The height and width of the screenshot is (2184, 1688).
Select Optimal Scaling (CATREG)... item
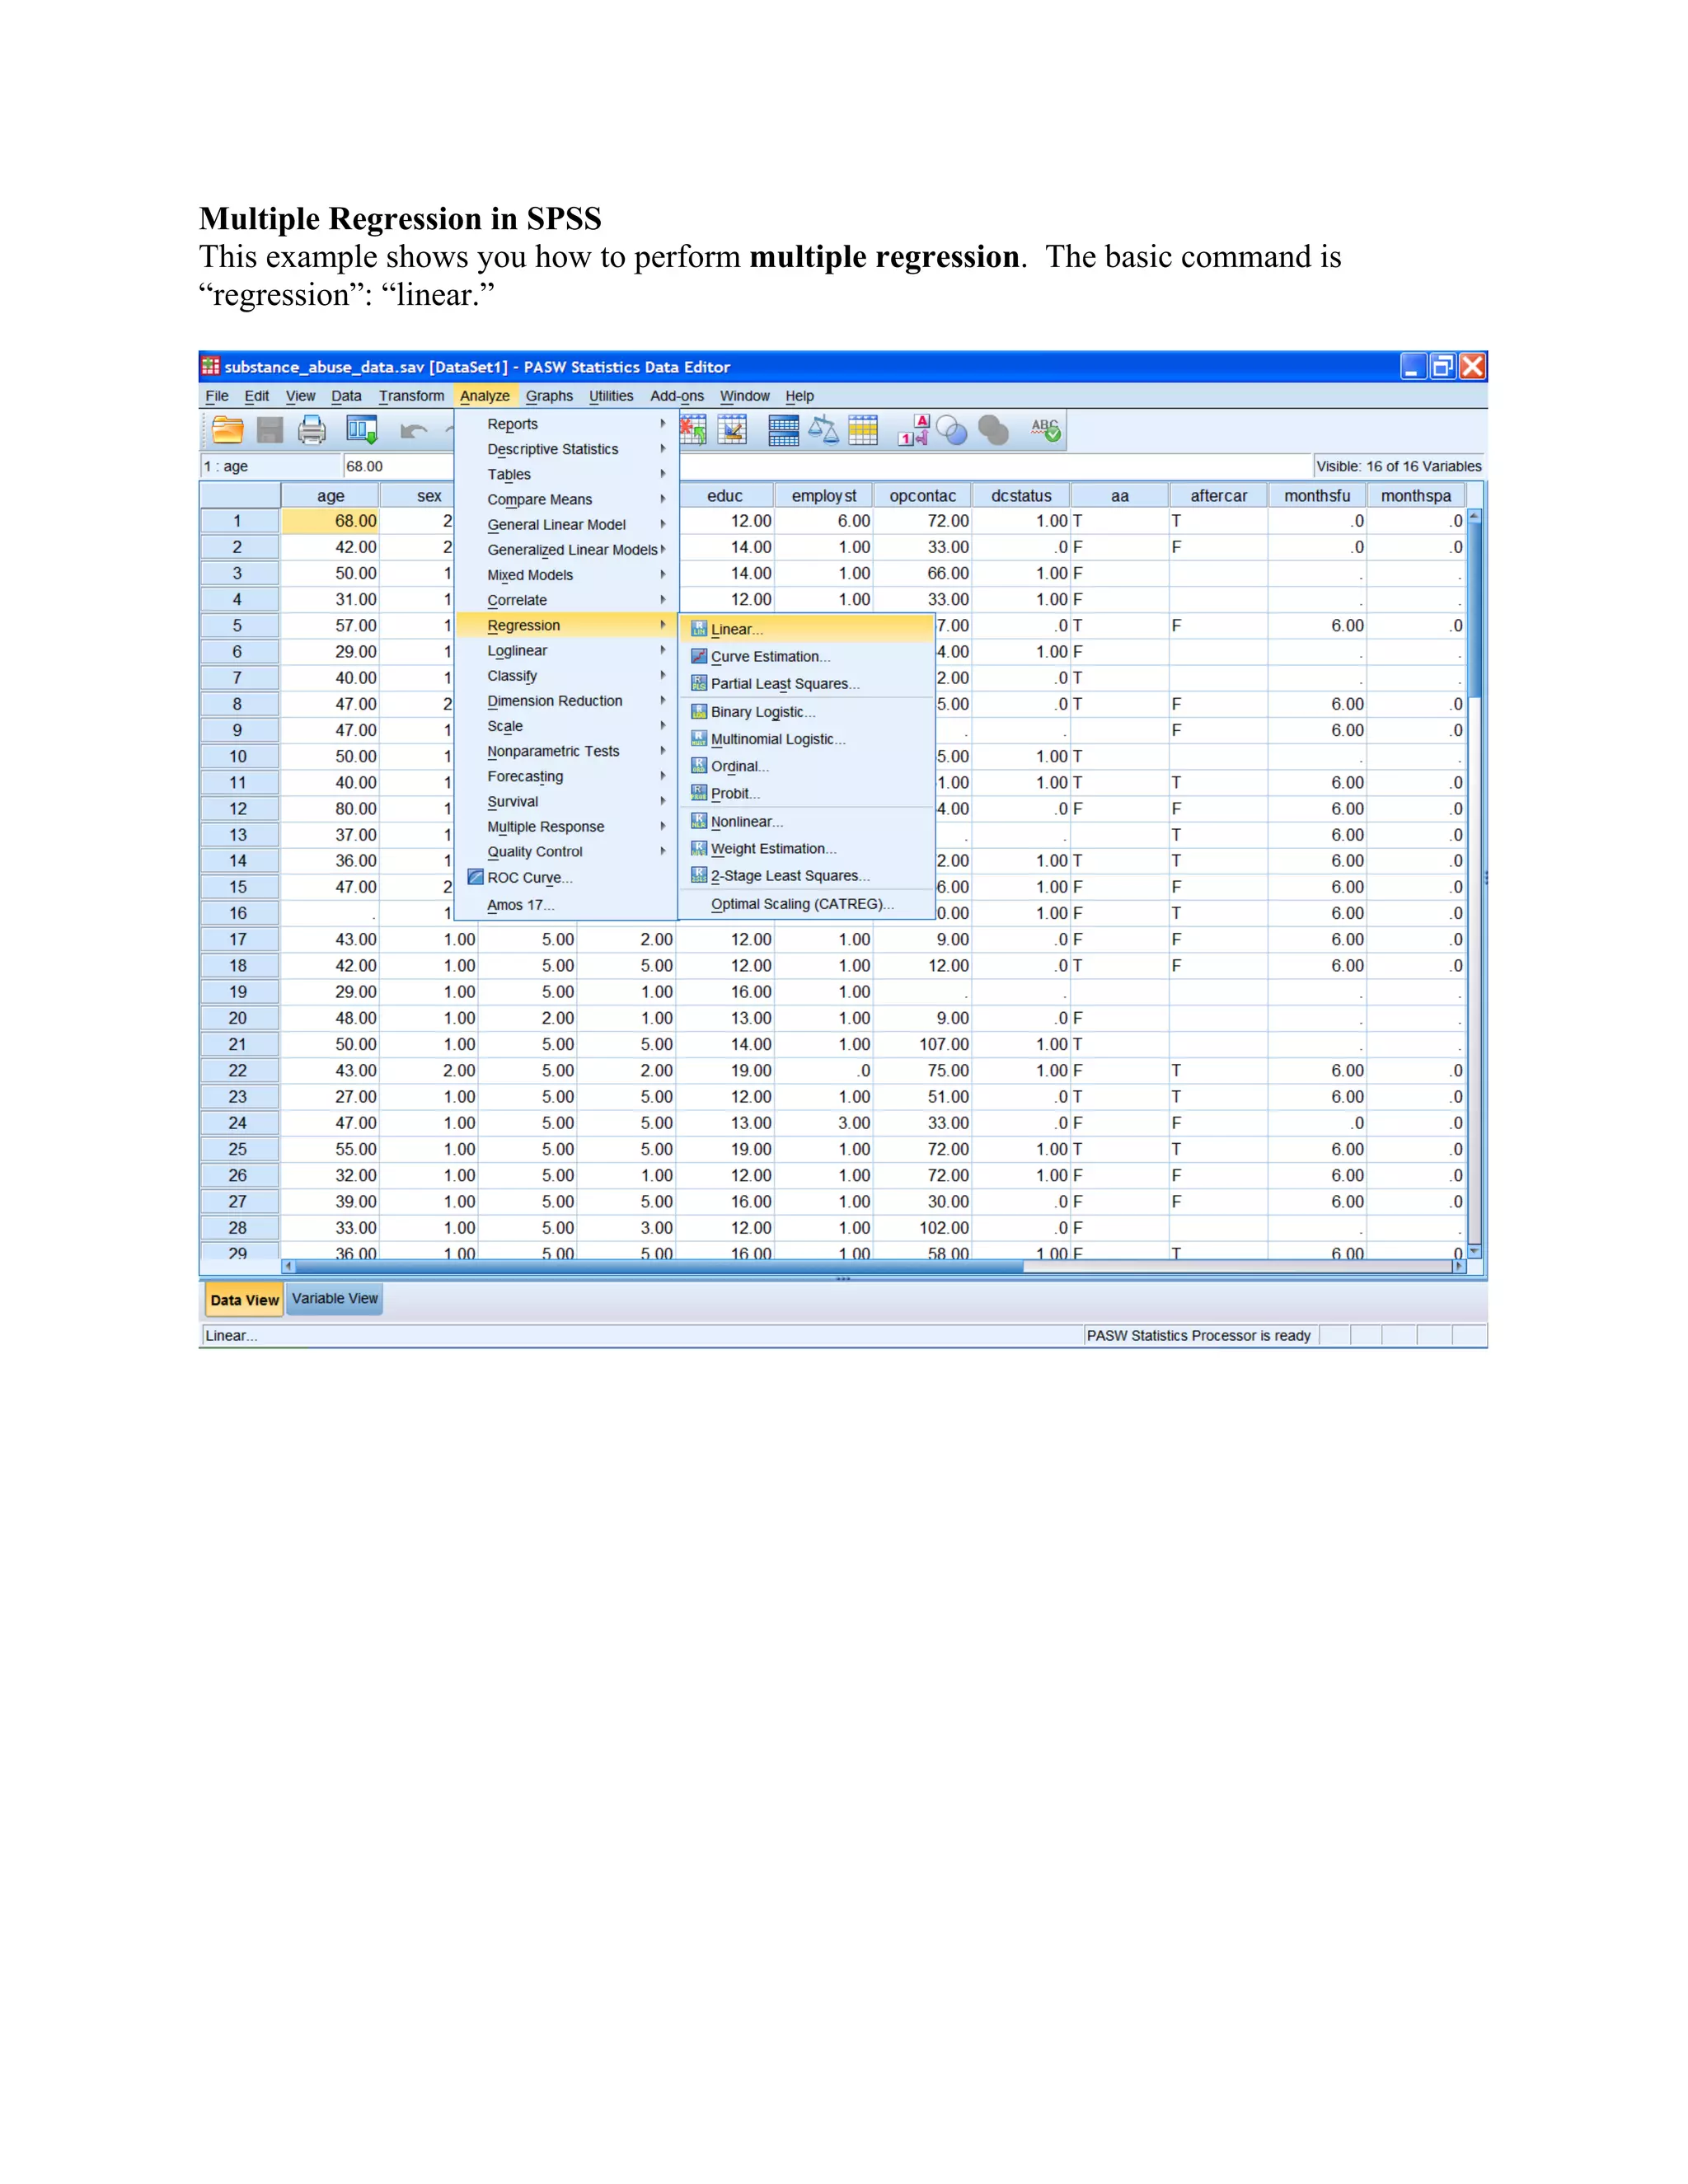point(806,904)
